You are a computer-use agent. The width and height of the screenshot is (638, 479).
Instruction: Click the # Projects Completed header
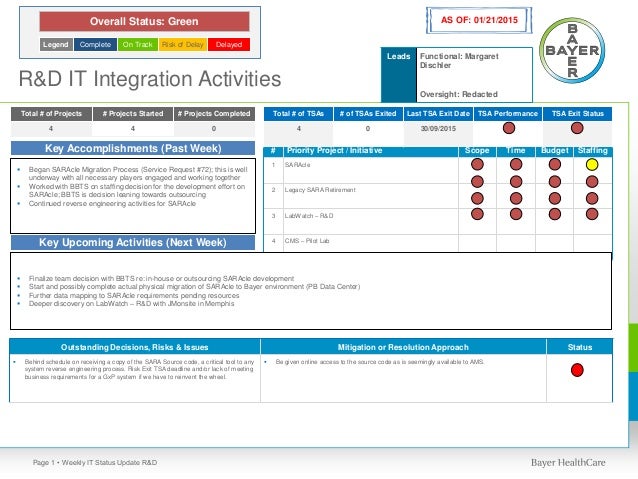coord(214,114)
